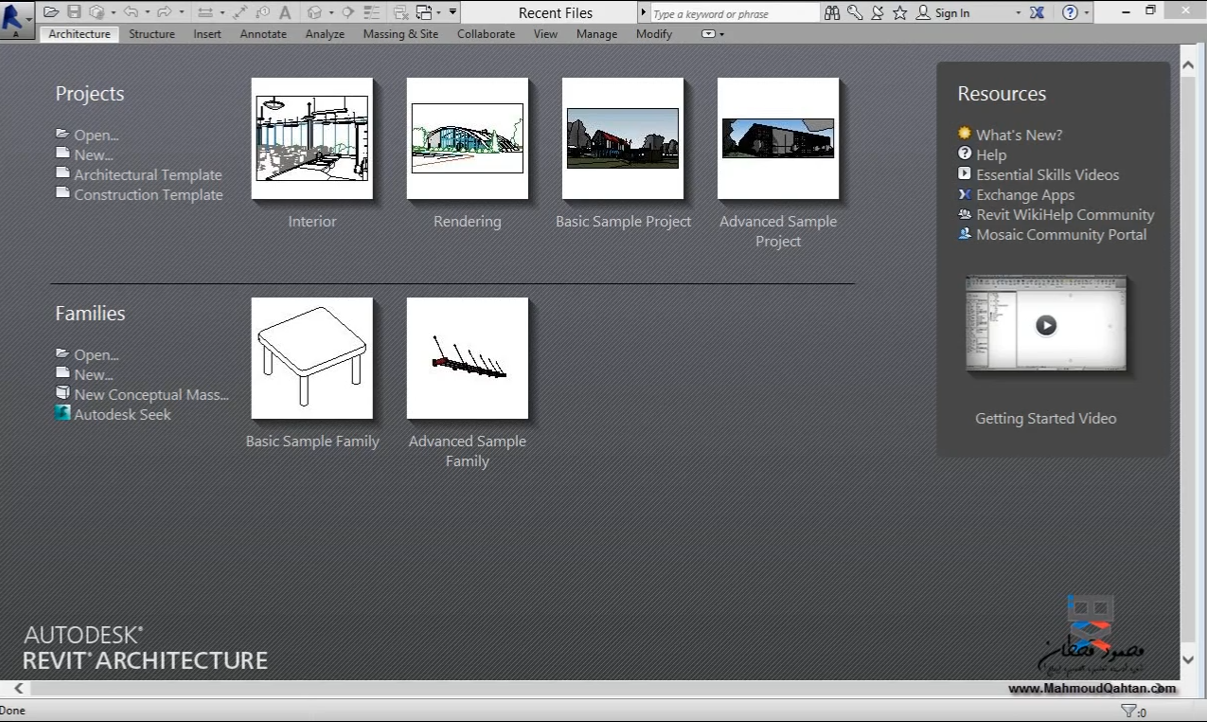Click New Conceptual Mass link
The width and height of the screenshot is (1207, 722).
coord(151,395)
